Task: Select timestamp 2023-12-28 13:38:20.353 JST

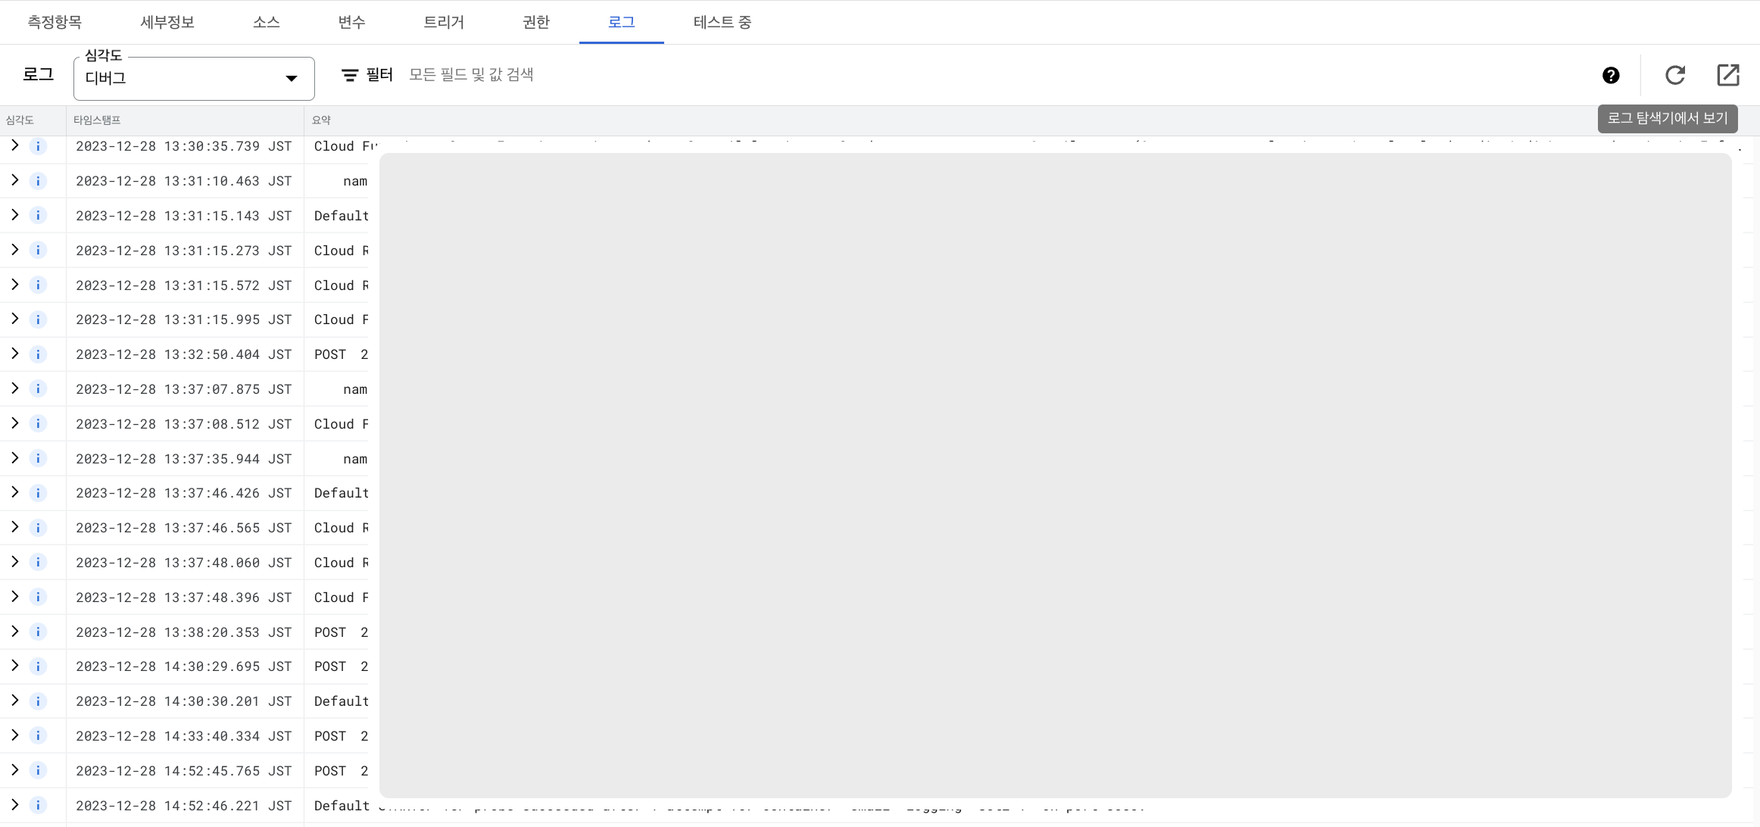Action: coord(184,632)
